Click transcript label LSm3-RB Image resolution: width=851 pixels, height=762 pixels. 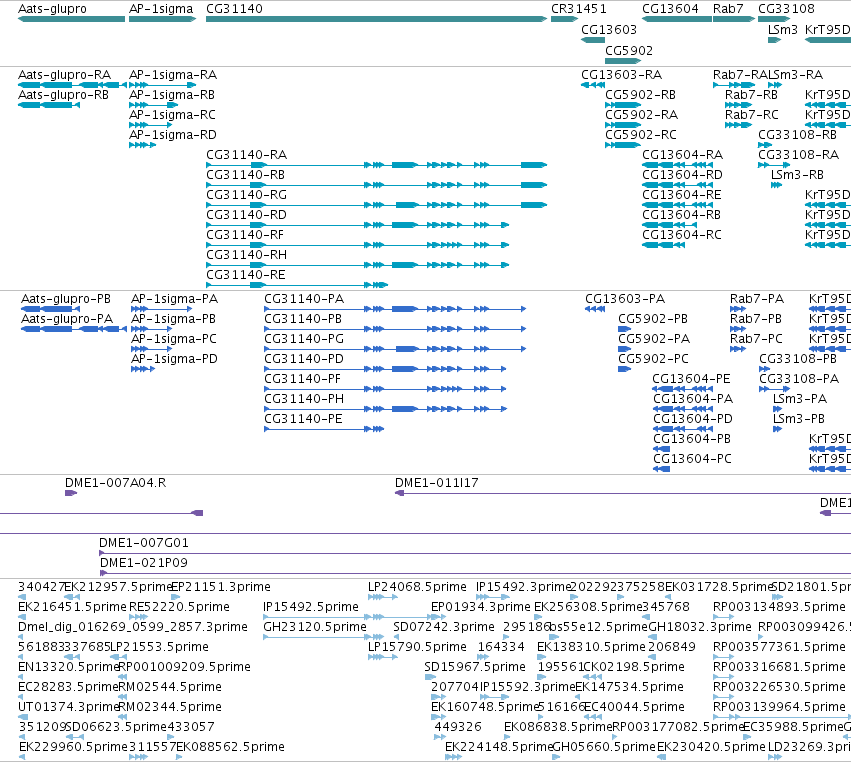[x=797, y=175]
